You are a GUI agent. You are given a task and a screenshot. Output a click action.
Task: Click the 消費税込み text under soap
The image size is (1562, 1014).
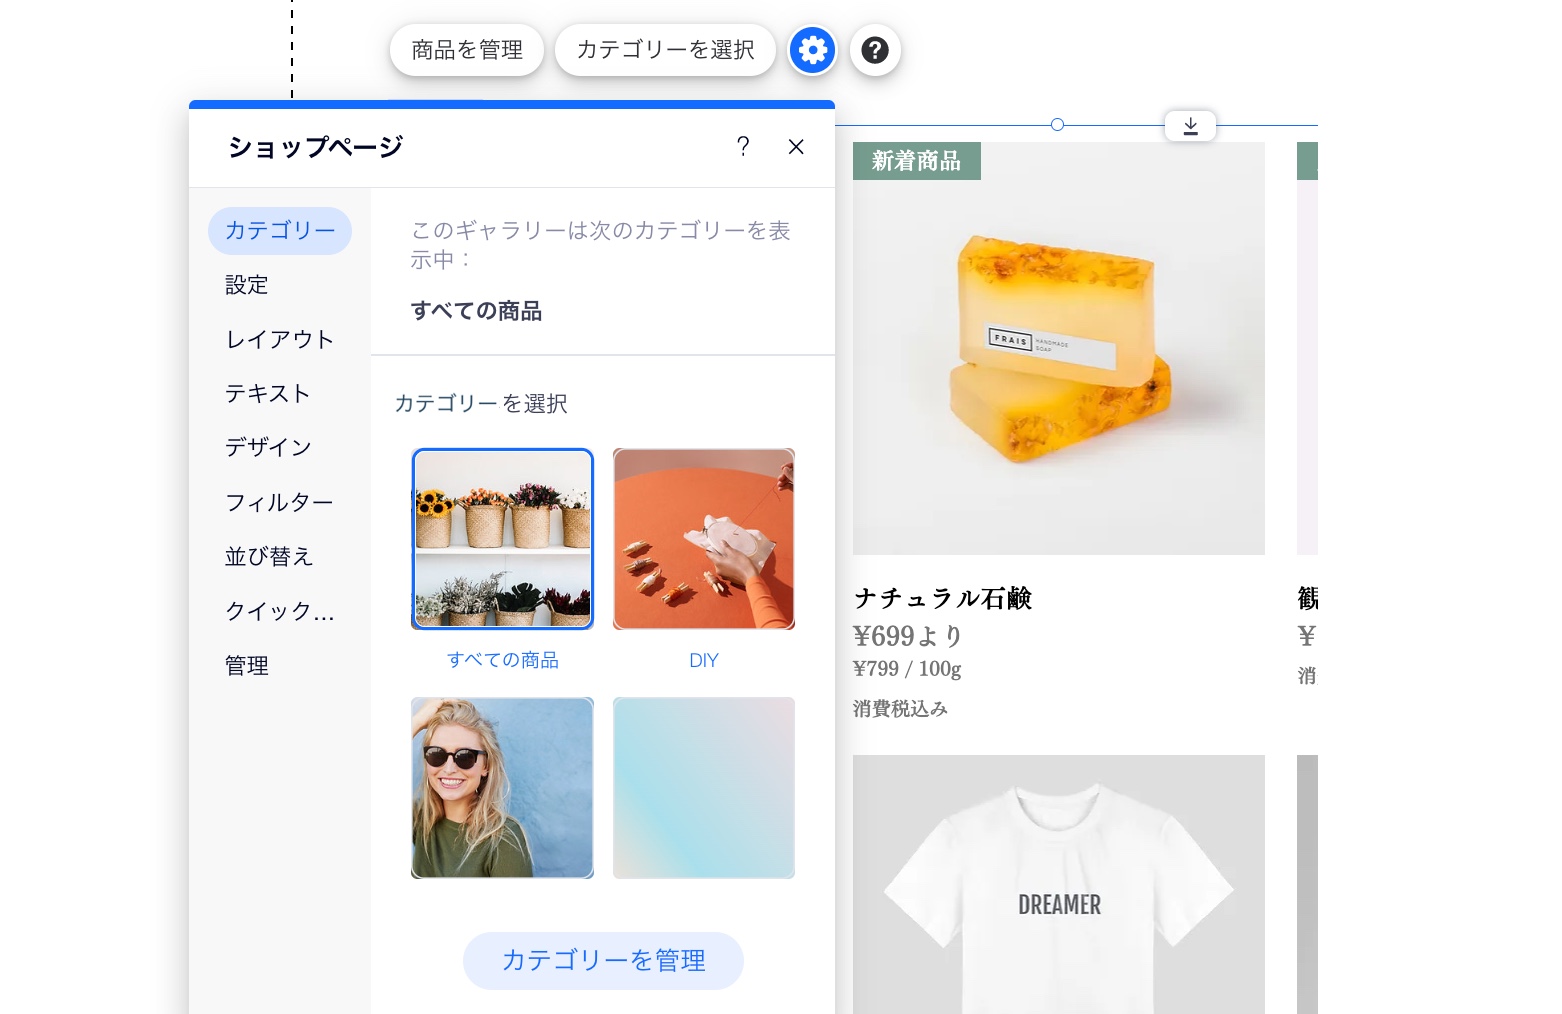tap(900, 709)
